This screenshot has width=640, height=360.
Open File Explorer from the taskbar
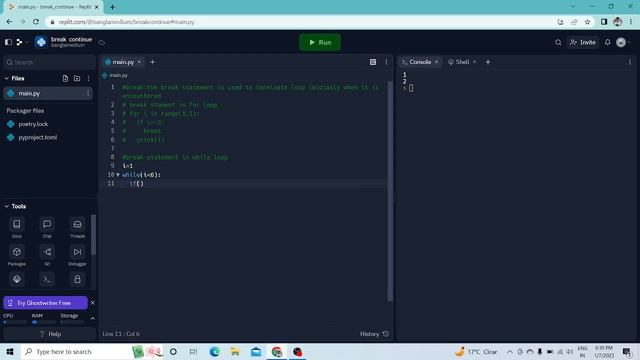pyautogui.click(x=235, y=351)
